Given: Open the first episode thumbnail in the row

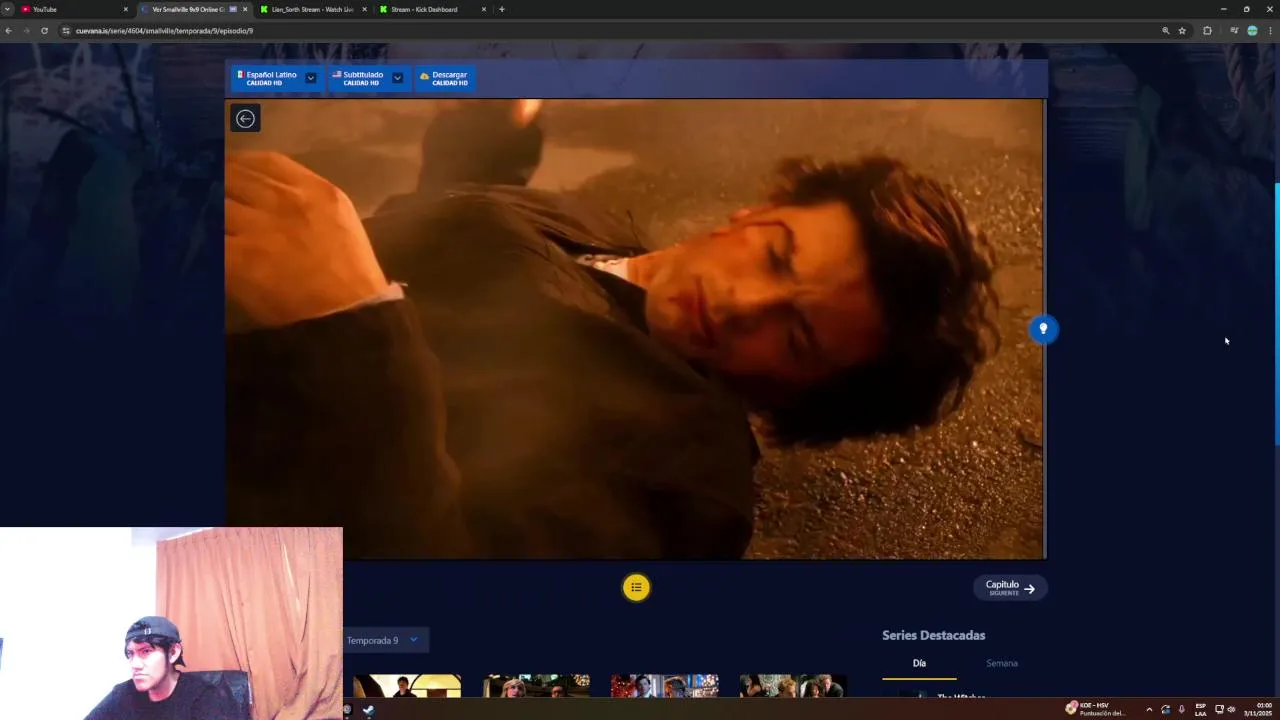Looking at the screenshot, I should coord(407,686).
